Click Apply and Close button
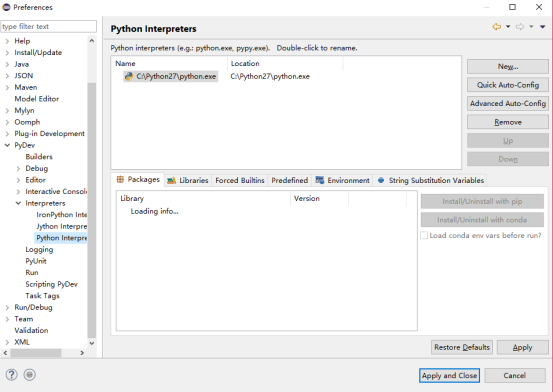The height and width of the screenshot is (392, 553). point(449,375)
